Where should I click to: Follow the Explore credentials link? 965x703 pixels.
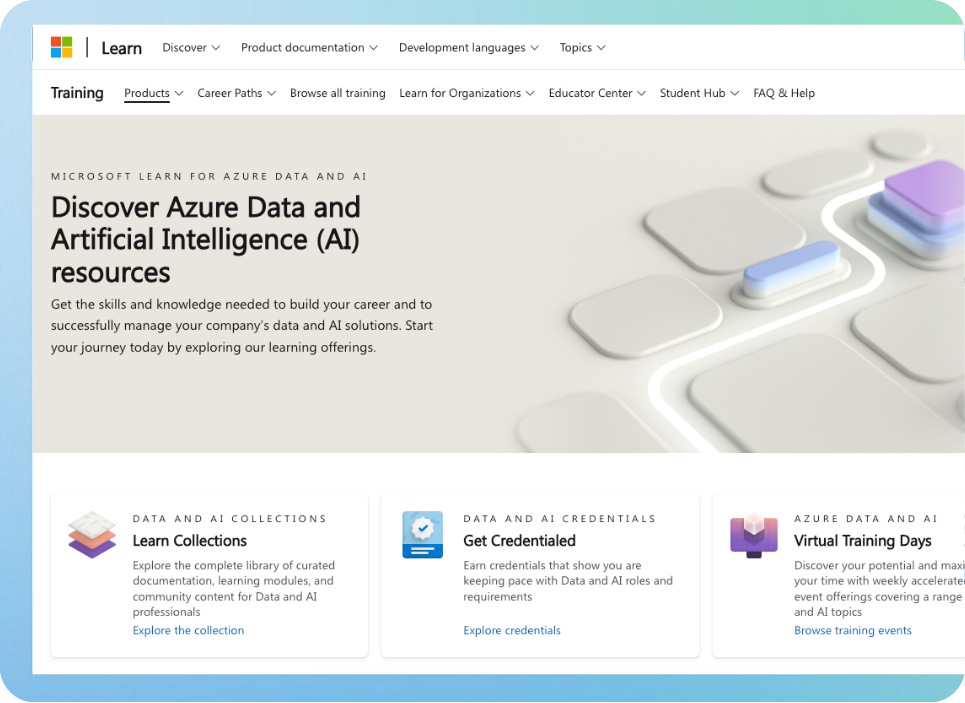pyautogui.click(x=512, y=630)
